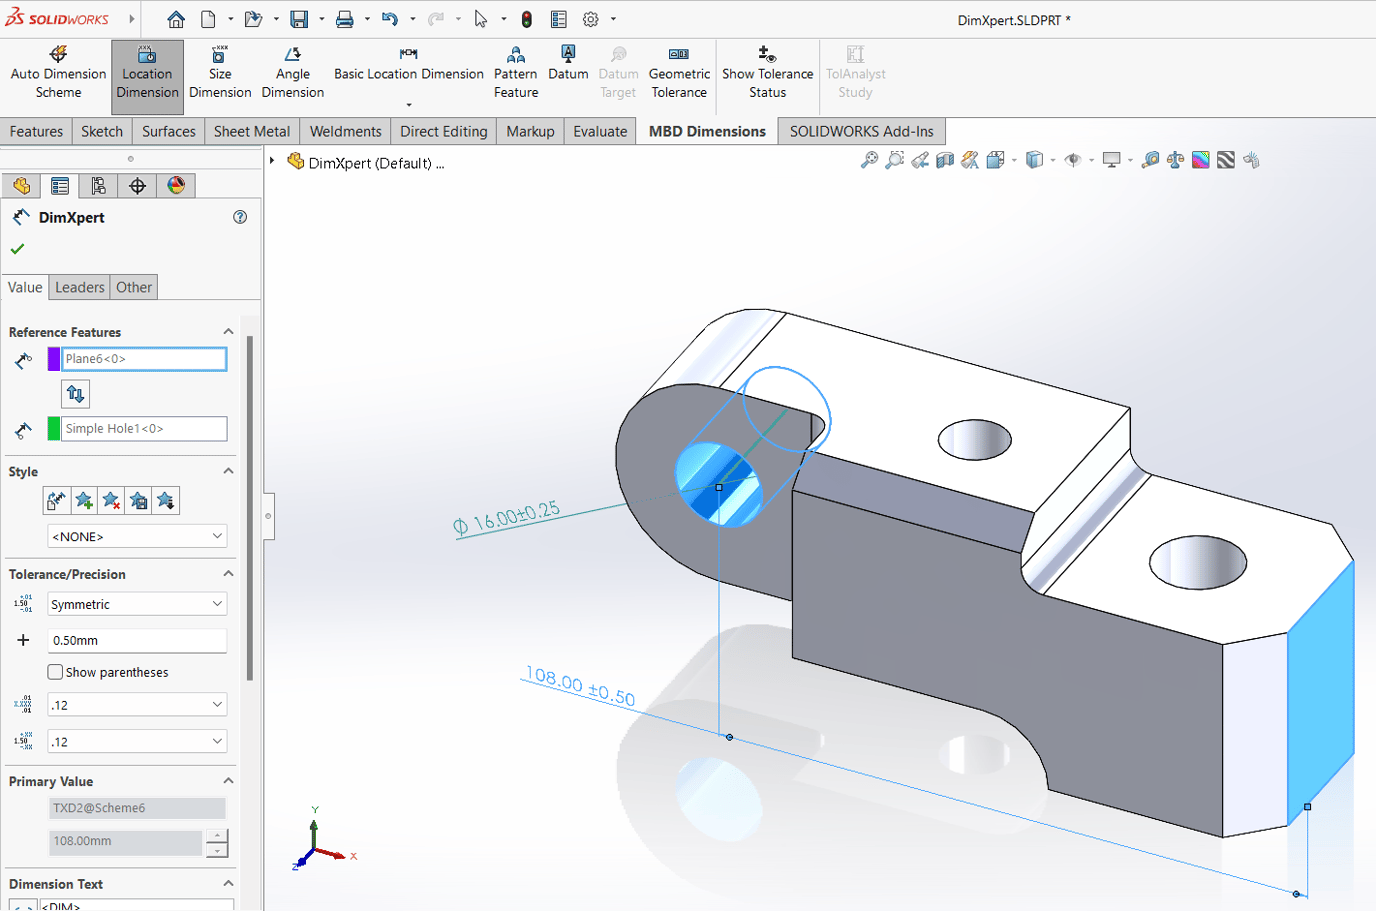Activate the Angle Dimension tool
Viewport: 1376px width, 911px height.
(292, 70)
